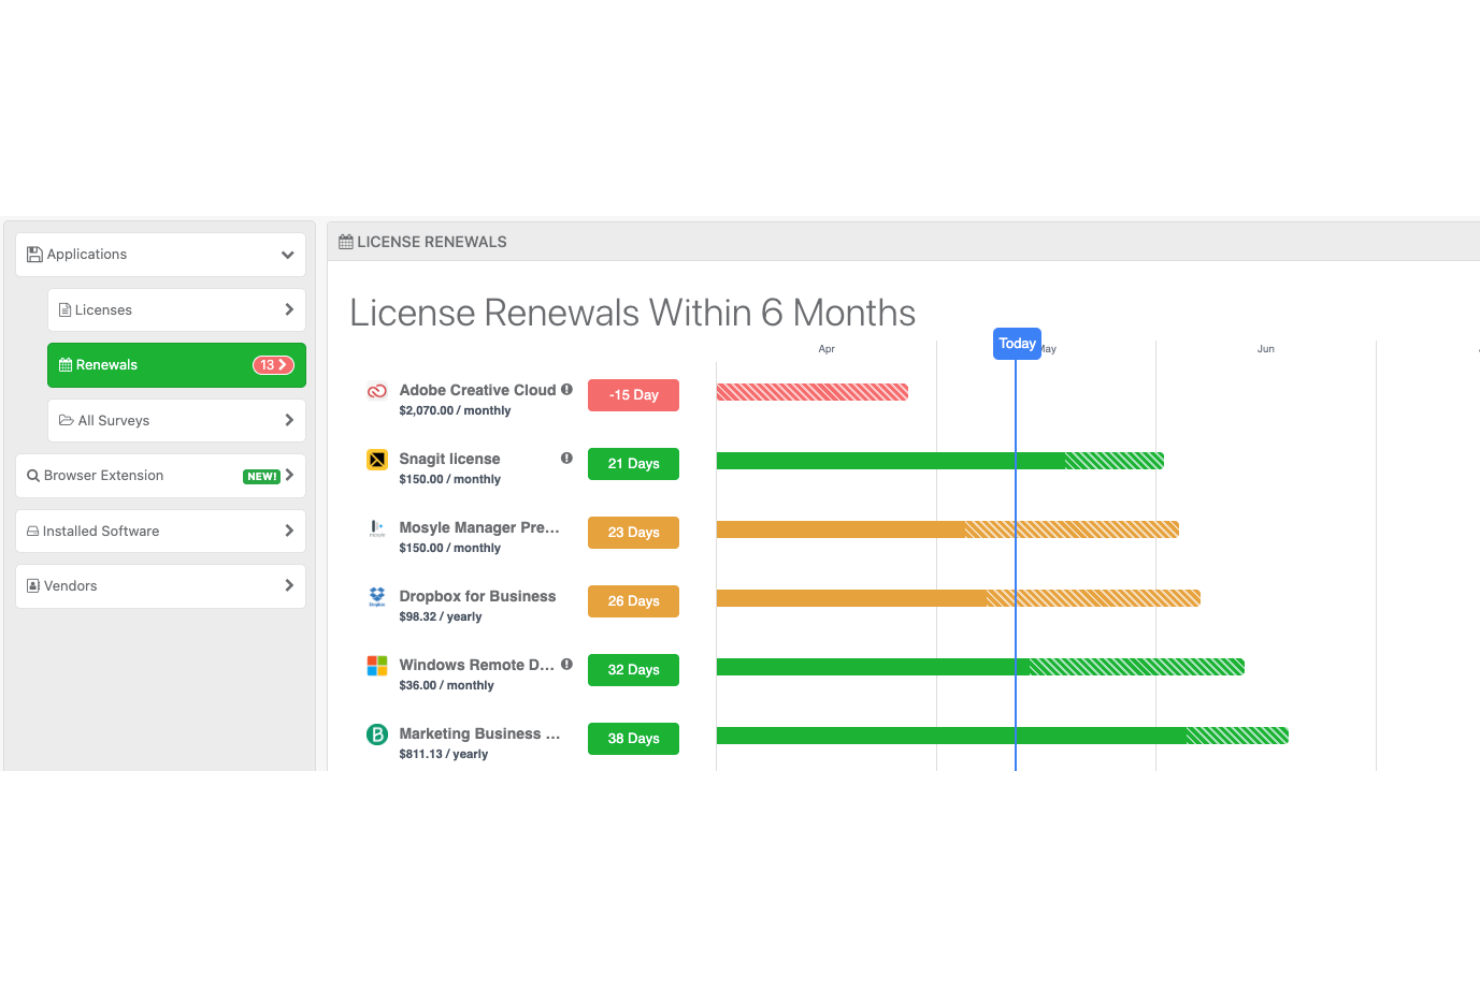Click the Dropbox for Business orange timeline bar
The height and width of the screenshot is (987, 1480).
(958, 598)
